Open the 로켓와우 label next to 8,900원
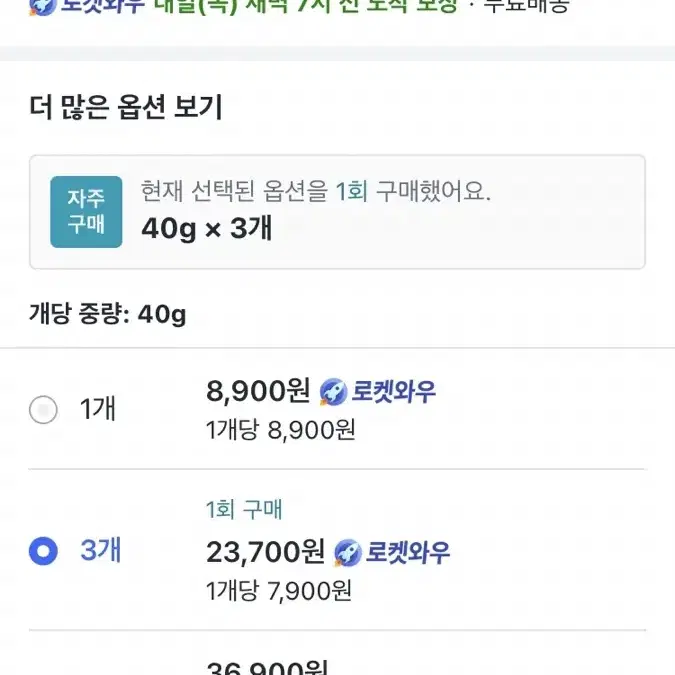 pyautogui.click(x=393, y=392)
